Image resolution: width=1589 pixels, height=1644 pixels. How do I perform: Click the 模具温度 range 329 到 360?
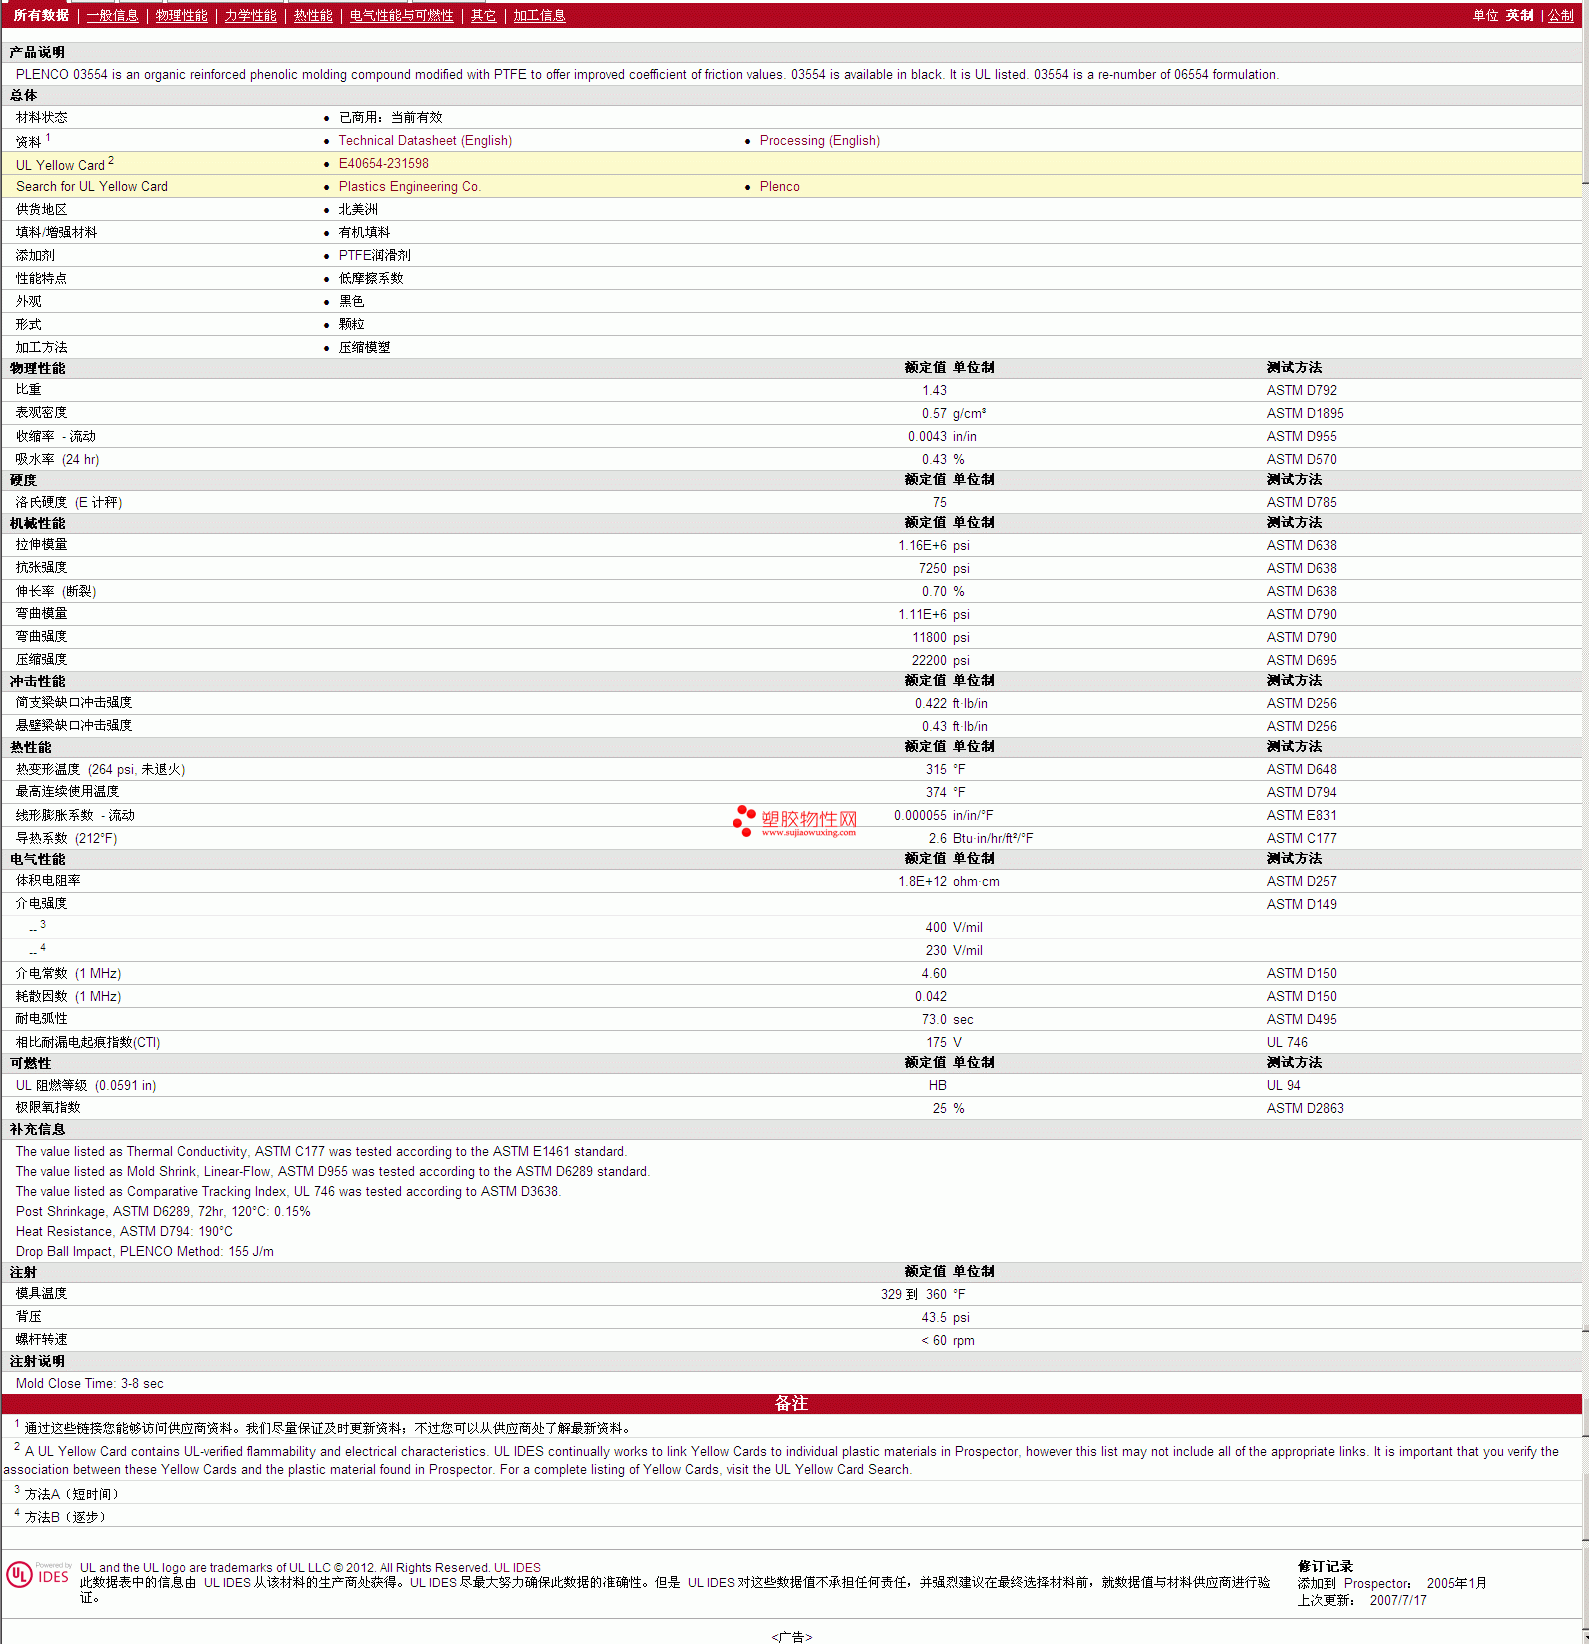pos(913,1295)
